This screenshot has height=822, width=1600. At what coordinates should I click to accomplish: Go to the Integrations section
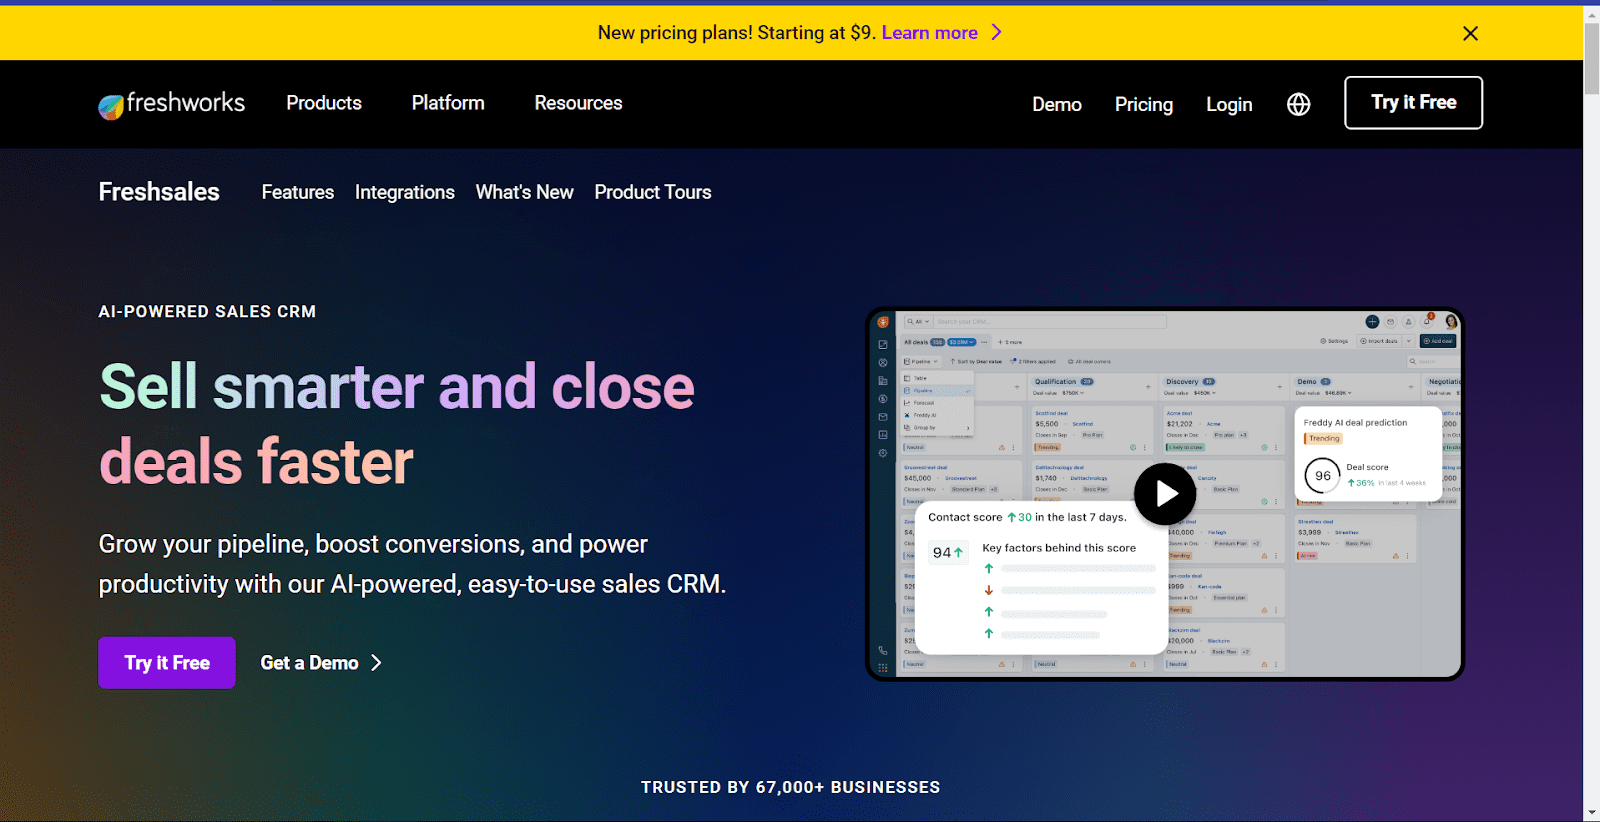(405, 192)
